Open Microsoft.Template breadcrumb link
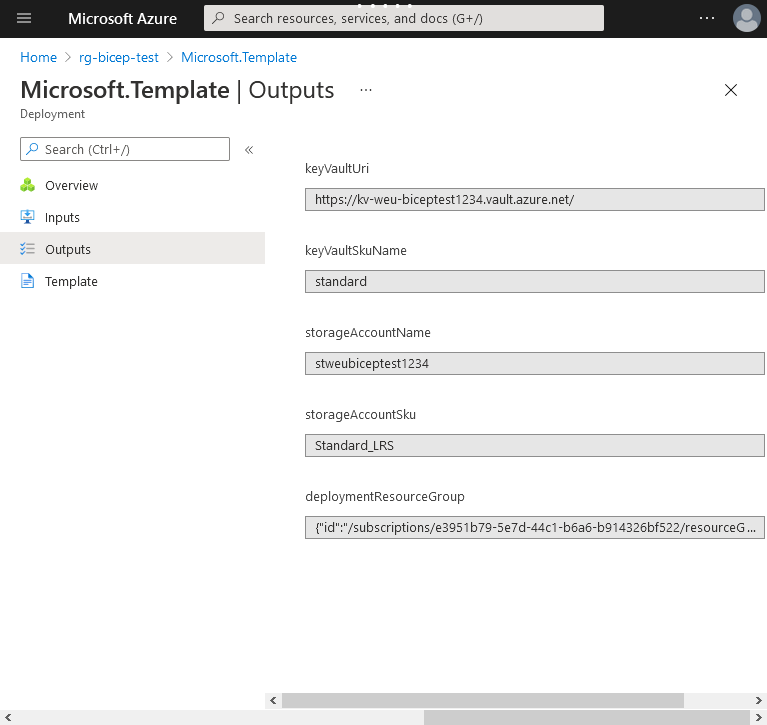This screenshot has width=767, height=725. coord(238,57)
